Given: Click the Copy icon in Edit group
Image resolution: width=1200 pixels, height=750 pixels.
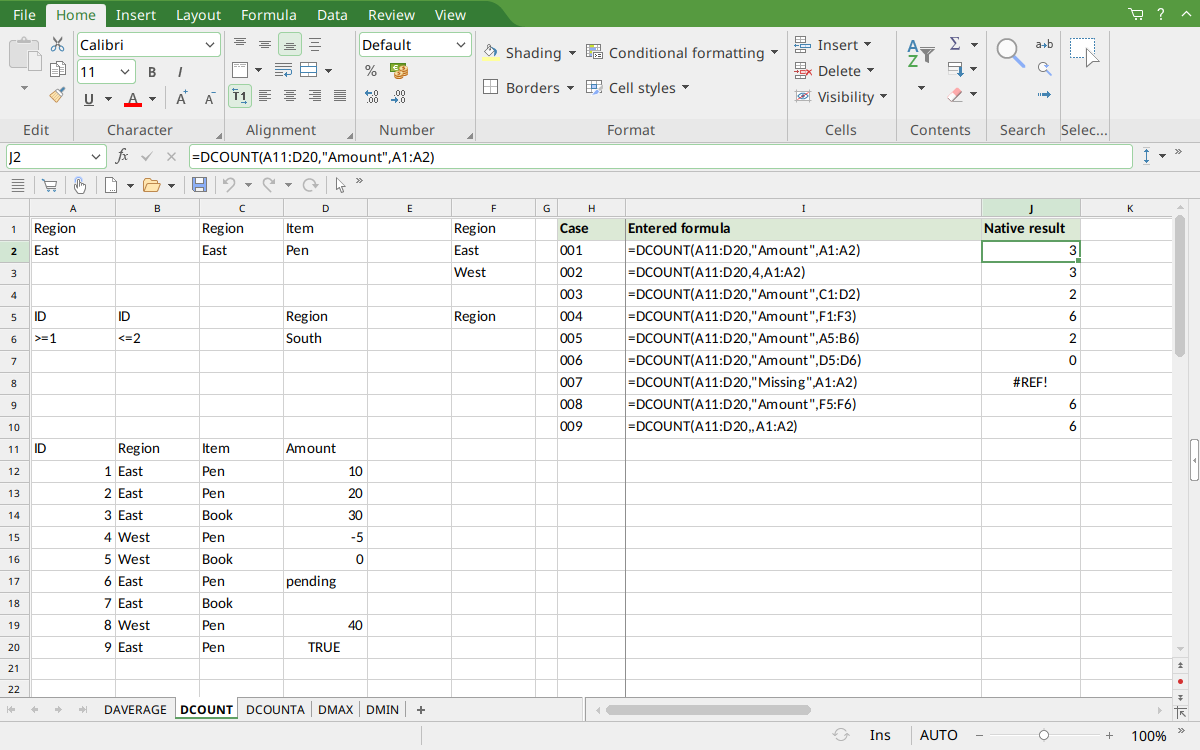Looking at the screenshot, I should point(57,70).
